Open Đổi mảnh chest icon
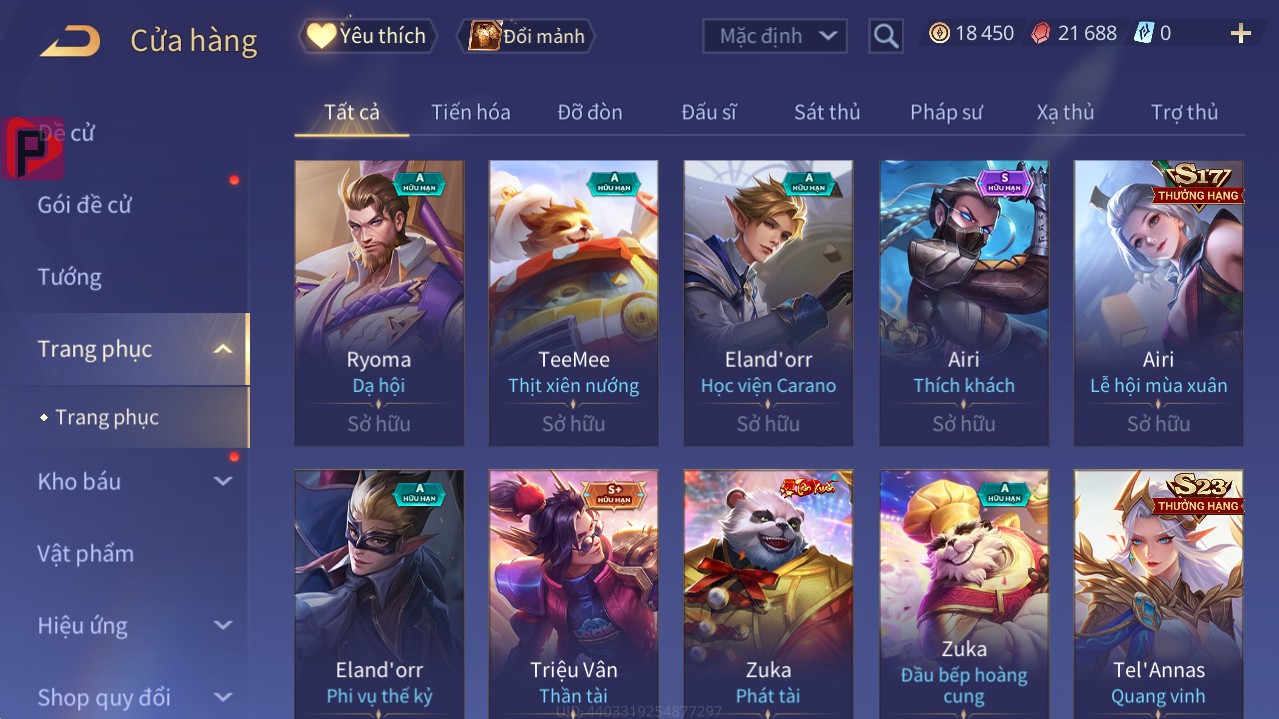Image resolution: width=1279 pixels, height=719 pixels. coord(526,36)
